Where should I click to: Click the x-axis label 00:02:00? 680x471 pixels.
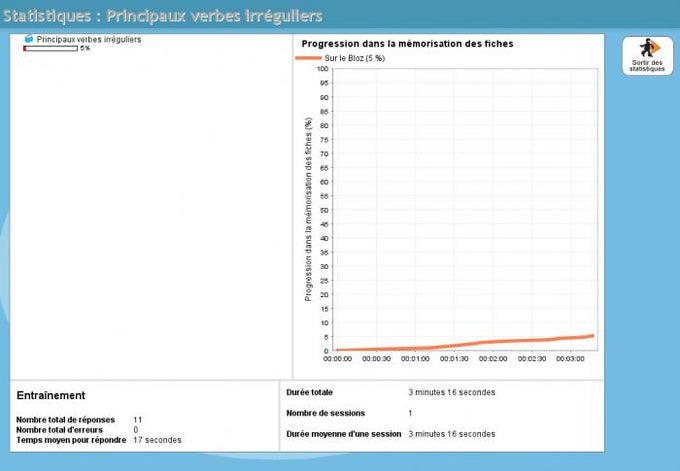tap(493, 359)
